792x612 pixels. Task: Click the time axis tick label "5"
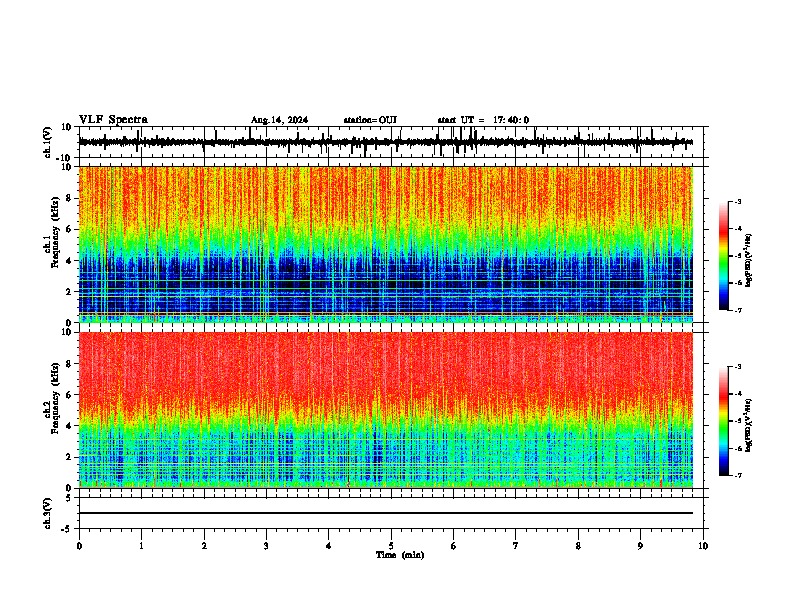click(391, 546)
